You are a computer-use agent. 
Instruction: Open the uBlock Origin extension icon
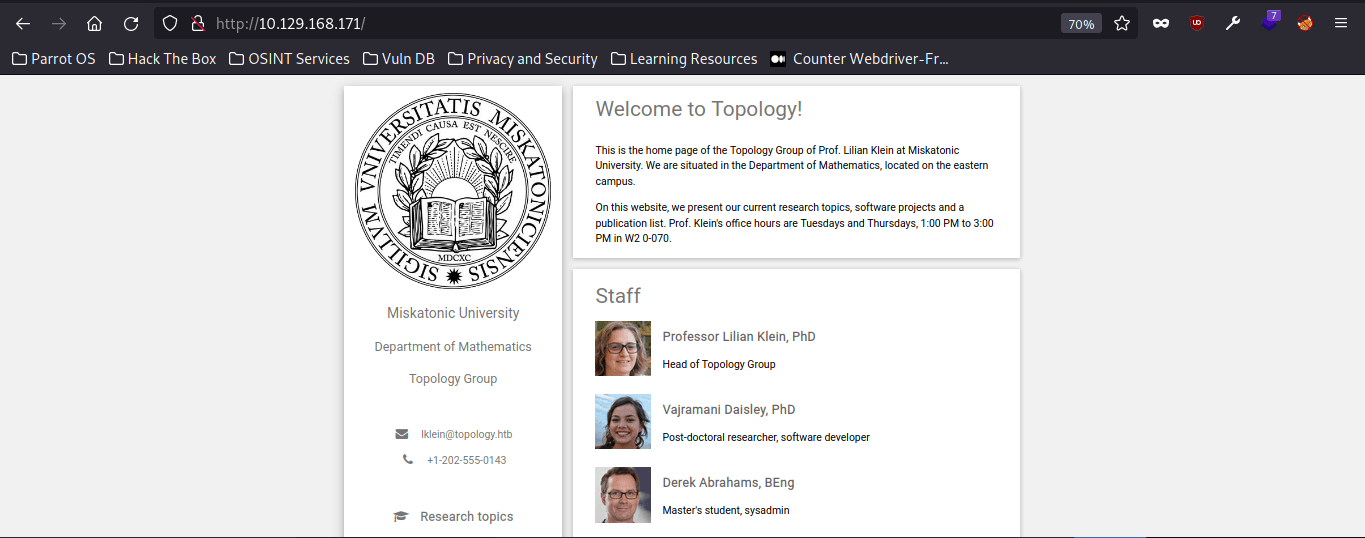point(1197,23)
